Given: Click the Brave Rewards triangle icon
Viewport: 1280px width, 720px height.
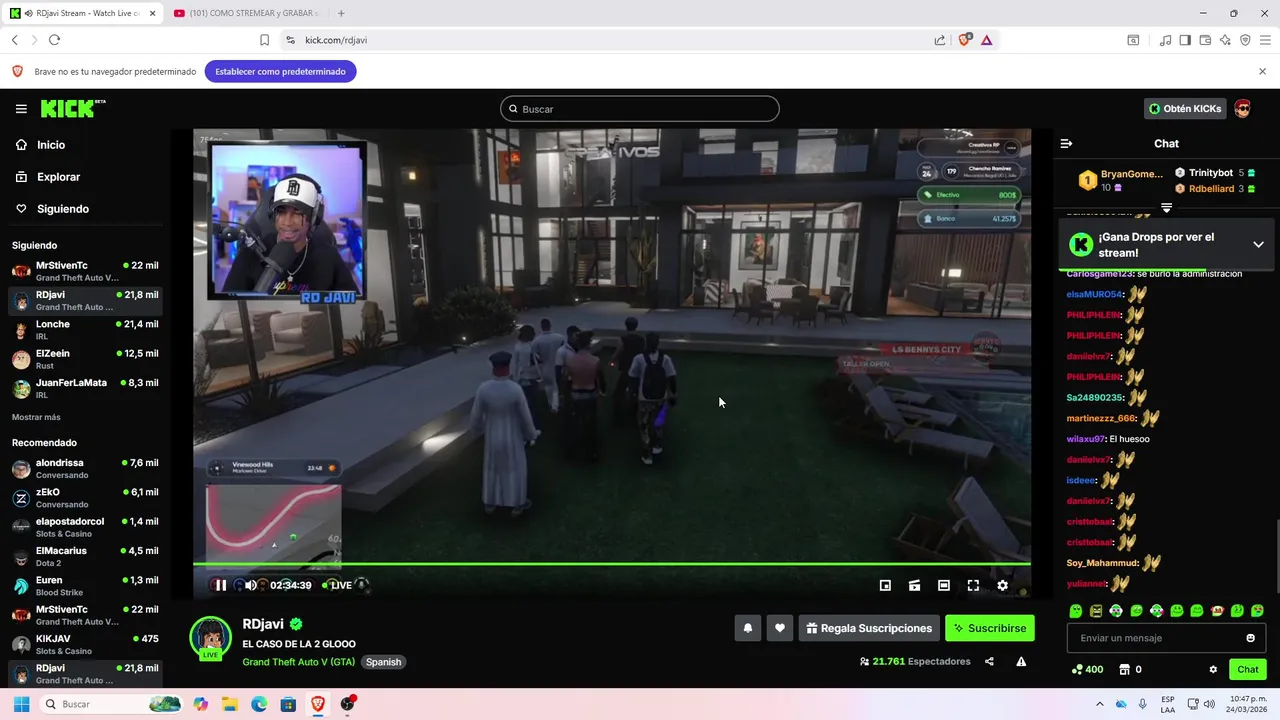Looking at the screenshot, I should click(986, 40).
